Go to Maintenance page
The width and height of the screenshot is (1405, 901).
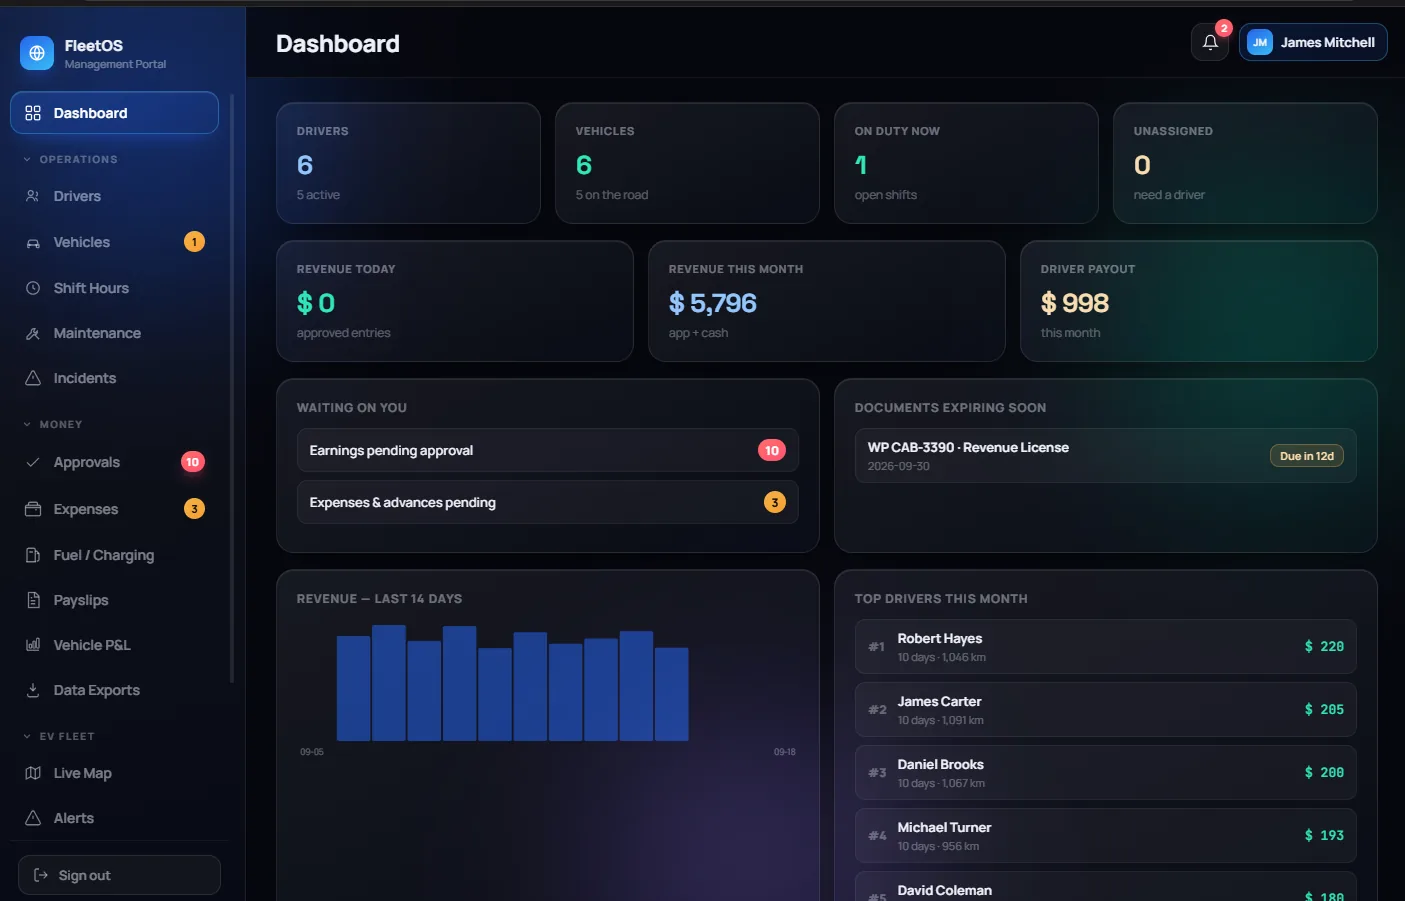114,333
